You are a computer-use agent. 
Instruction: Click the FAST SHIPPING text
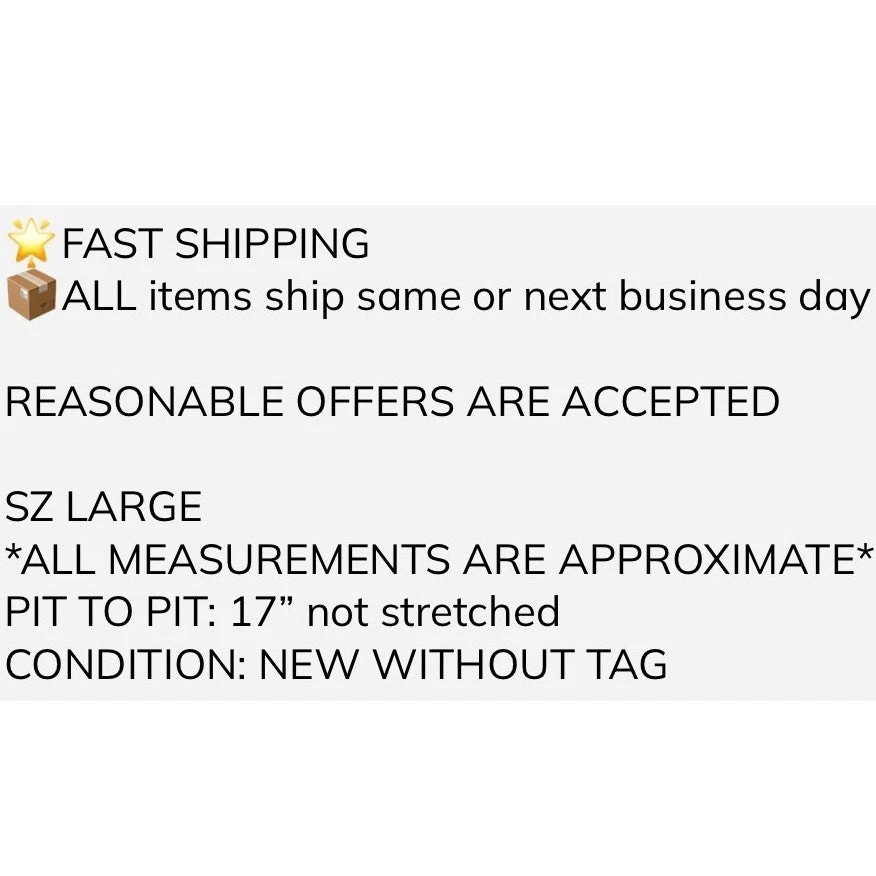(215, 244)
